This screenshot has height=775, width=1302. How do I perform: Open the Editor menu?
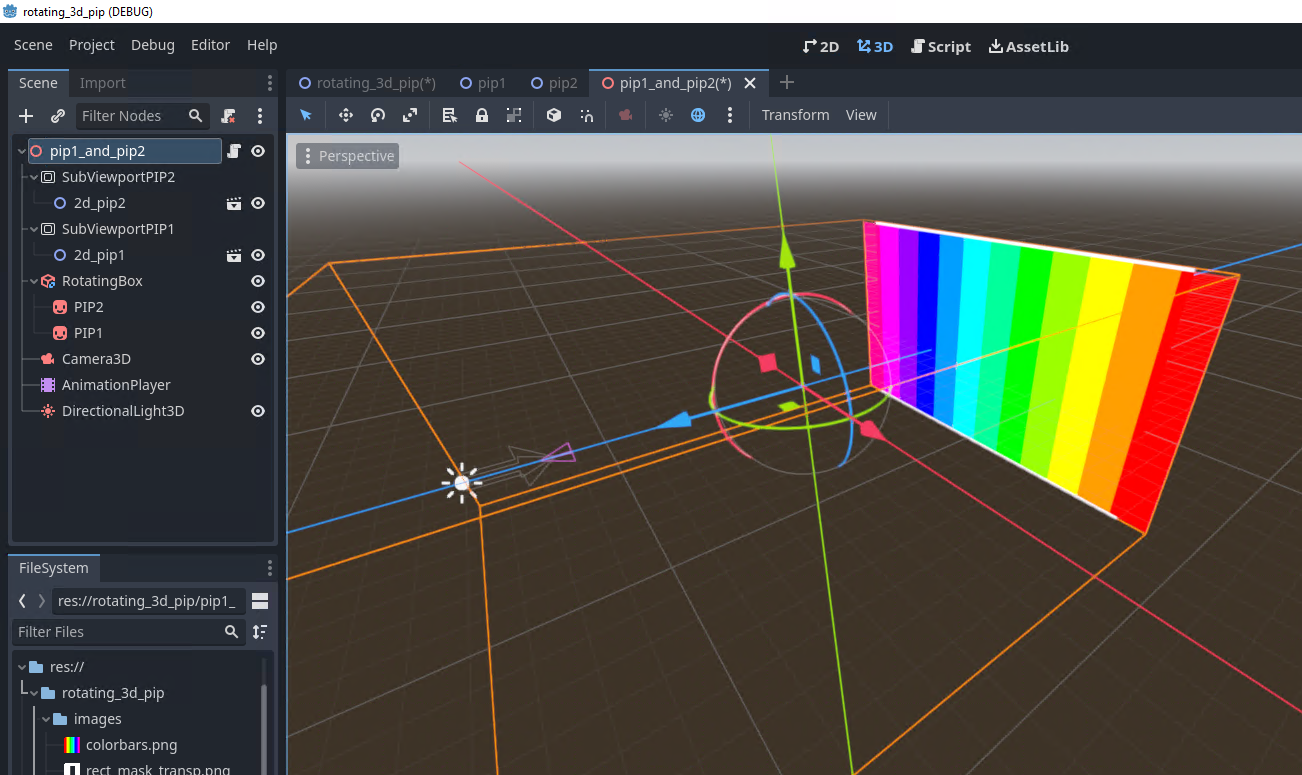pos(210,45)
